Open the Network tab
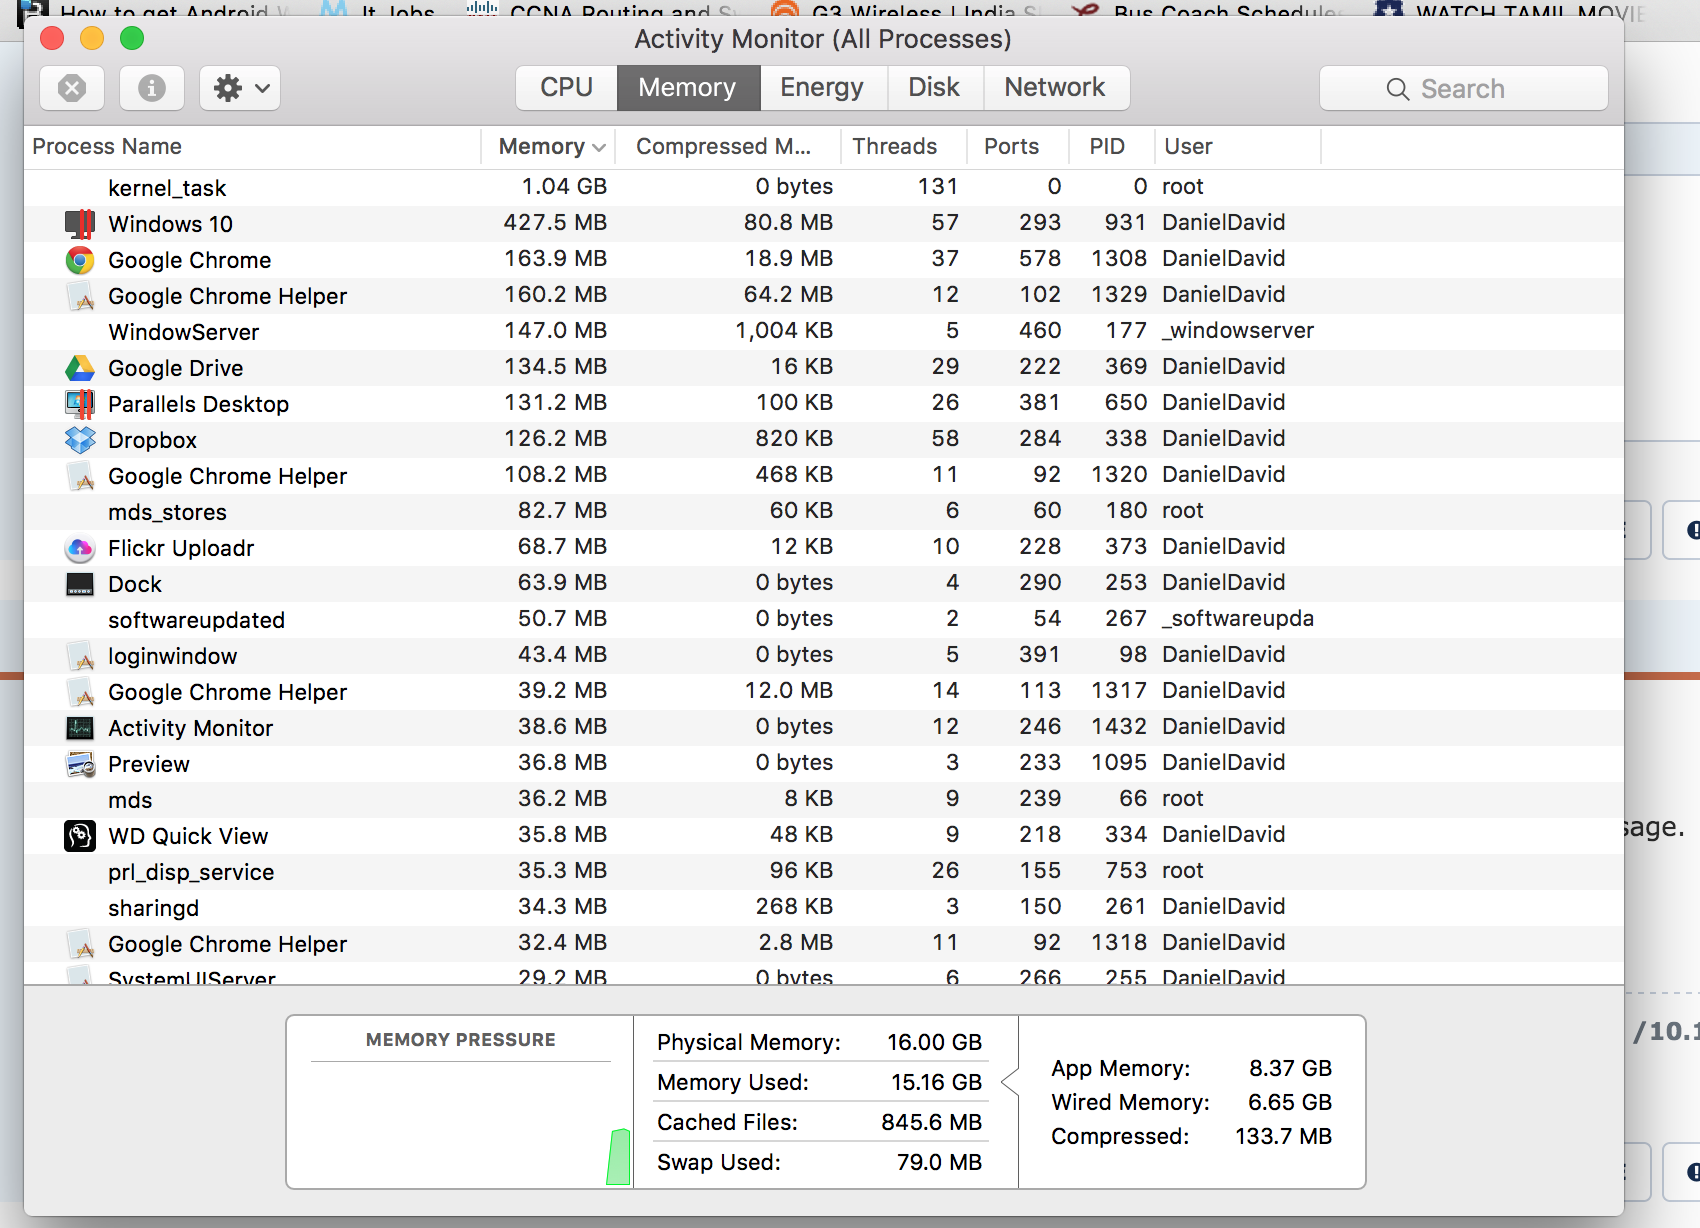The image size is (1700, 1228). pyautogui.click(x=1056, y=88)
